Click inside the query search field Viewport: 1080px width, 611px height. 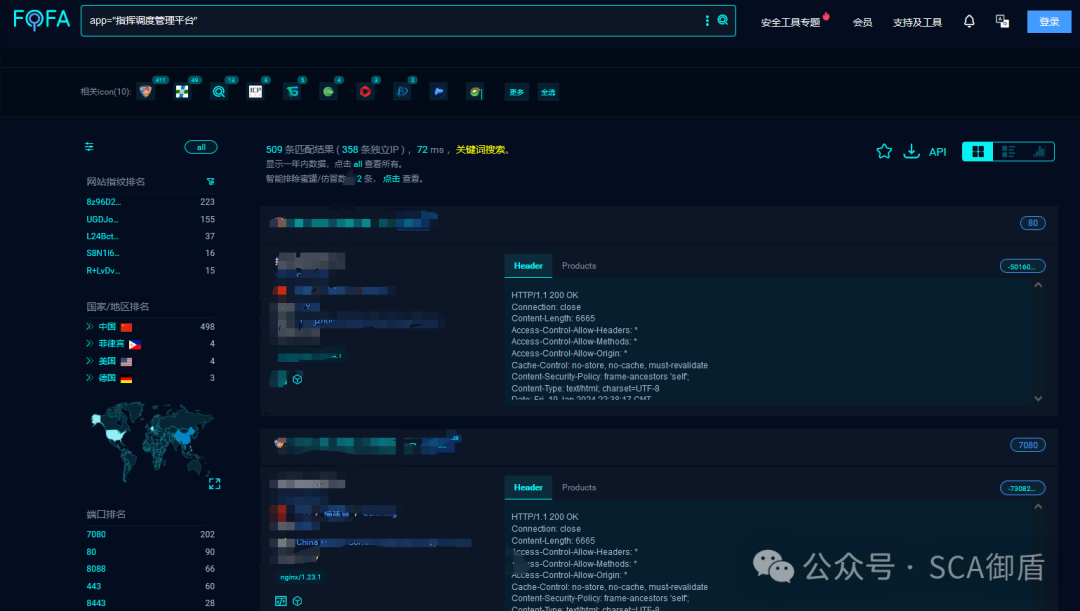(x=393, y=21)
